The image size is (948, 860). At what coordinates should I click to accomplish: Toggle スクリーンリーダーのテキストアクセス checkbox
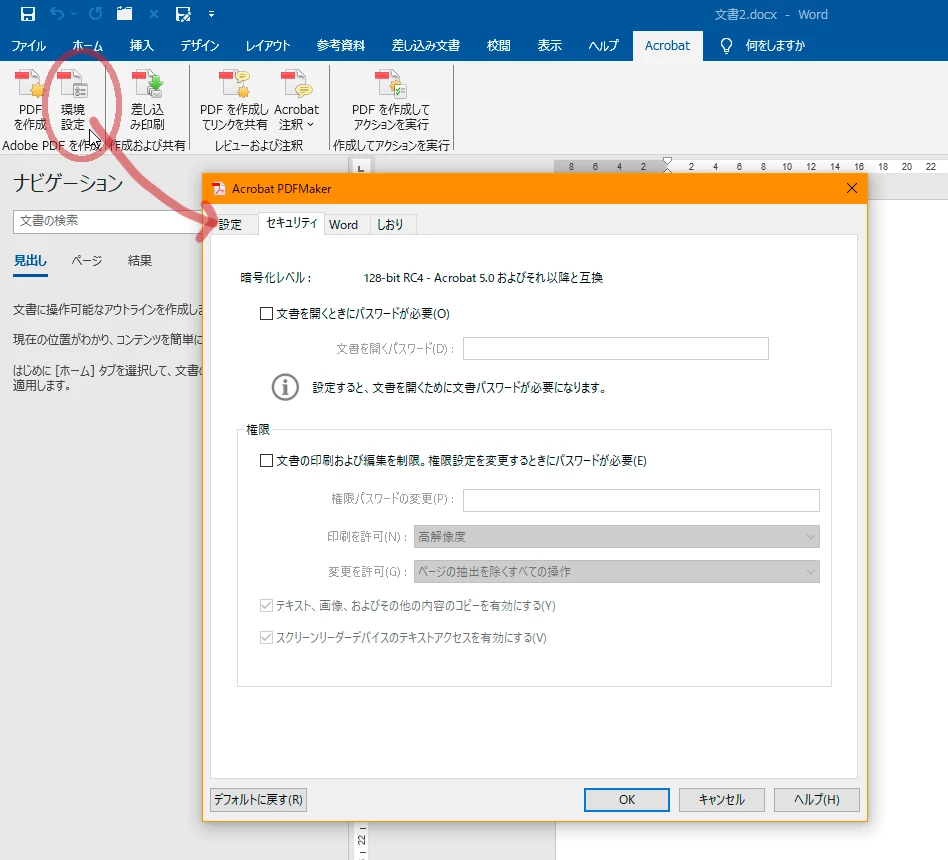tap(266, 637)
